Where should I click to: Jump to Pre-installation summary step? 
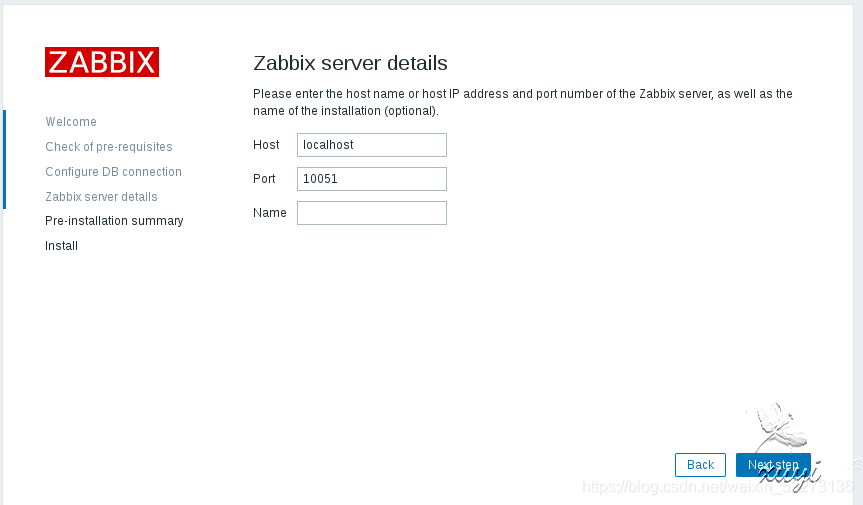pos(114,221)
